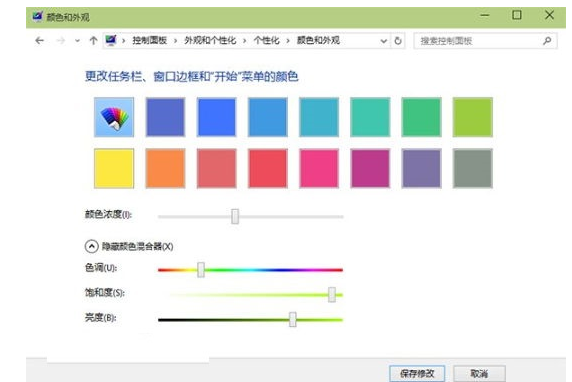The image size is (572, 382).
Task: Pick the bright royal blue swatch
Action: (216, 117)
